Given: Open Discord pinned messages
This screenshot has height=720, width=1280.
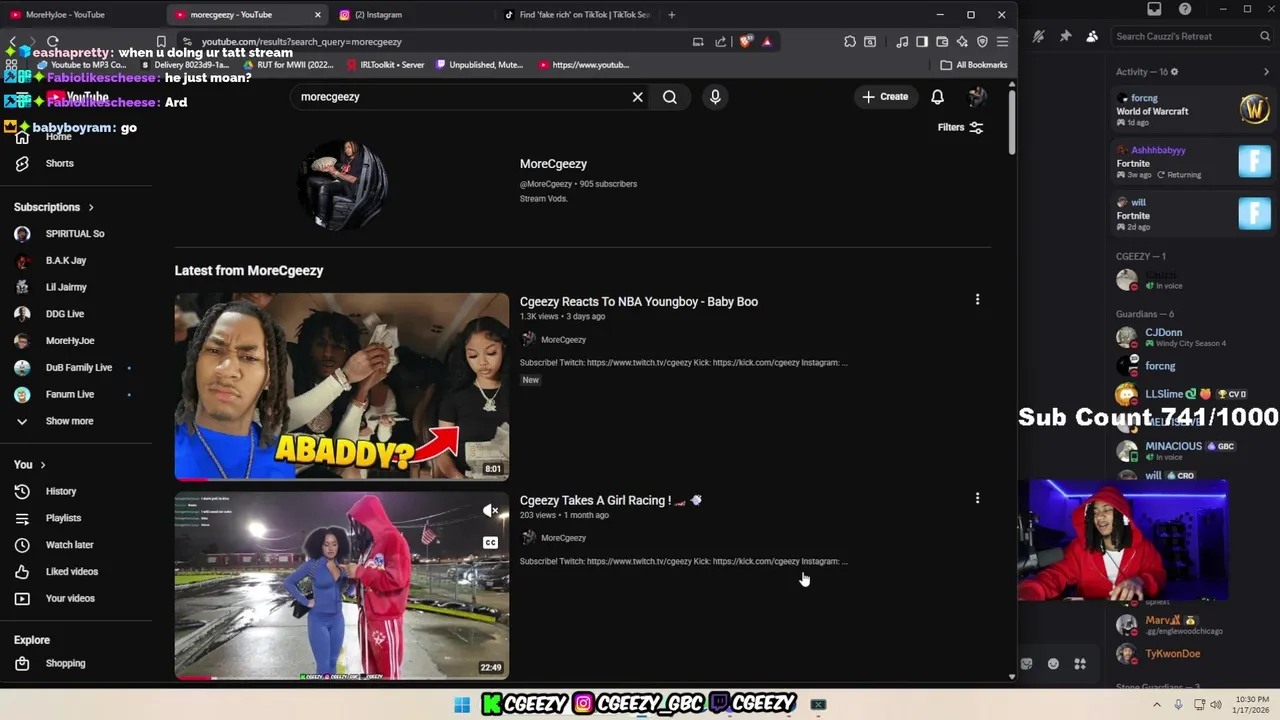Looking at the screenshot, I should click(x=1065, y=36).
